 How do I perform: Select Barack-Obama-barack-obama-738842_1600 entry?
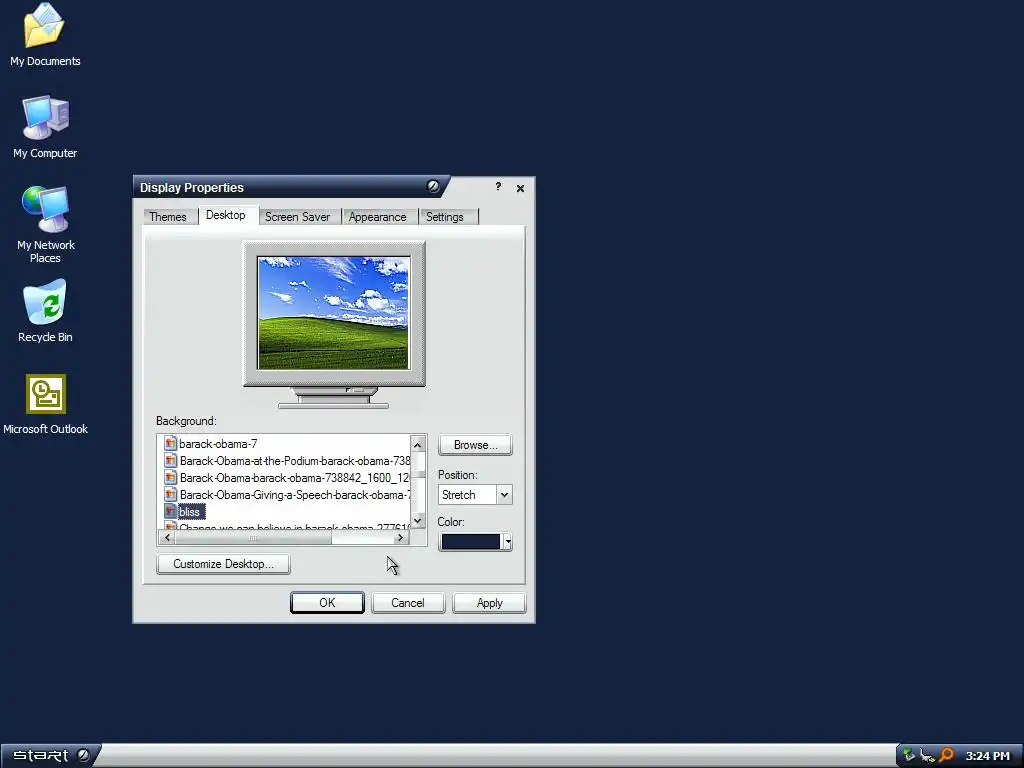pos(295,478)
